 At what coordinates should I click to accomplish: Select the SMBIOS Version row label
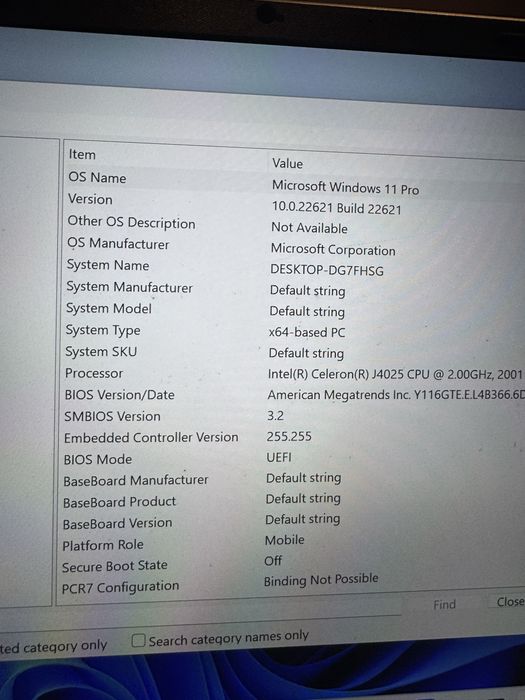click(112, 416)
